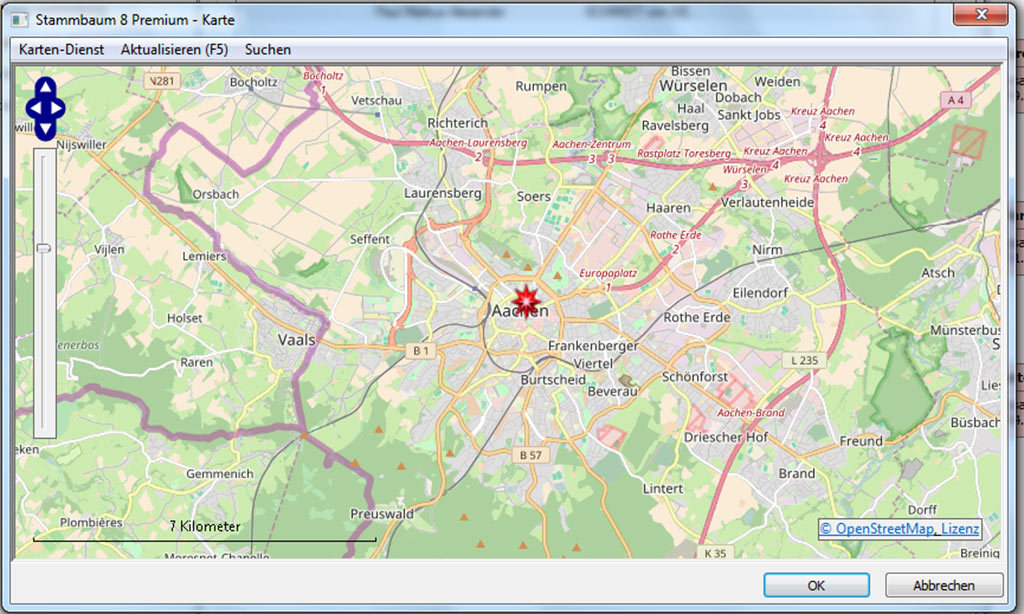This screenshot has width=1024, height=614.
Task: Click the Haaren label on the map
Action: [668, 208]
